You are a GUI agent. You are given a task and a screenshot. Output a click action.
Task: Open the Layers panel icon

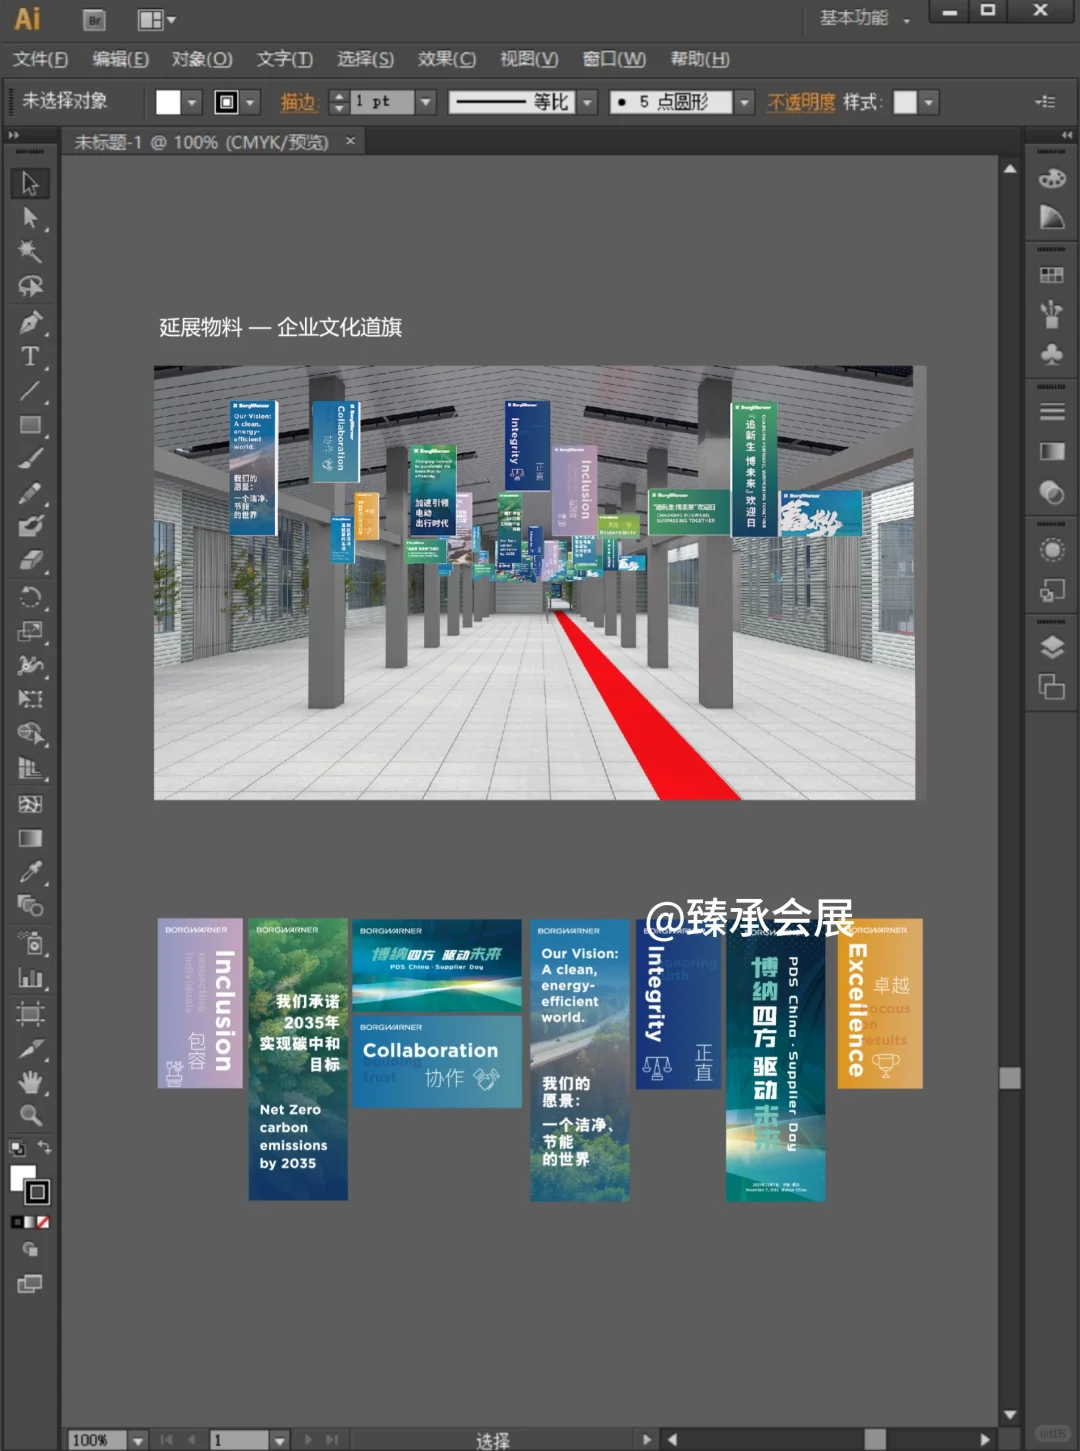tap(1051, 647)
